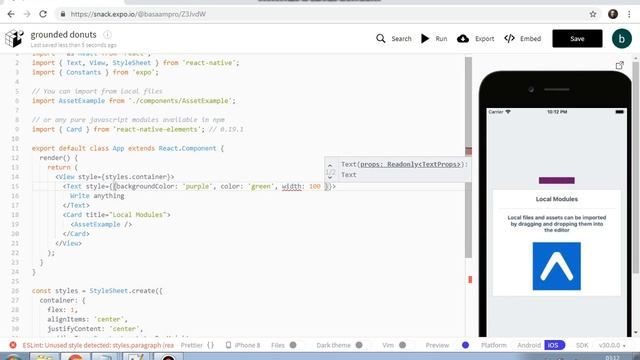The image size is (640, 360).
Task: Open Chrome from the Windows taskbar
Action: click(x=76, y=357)
